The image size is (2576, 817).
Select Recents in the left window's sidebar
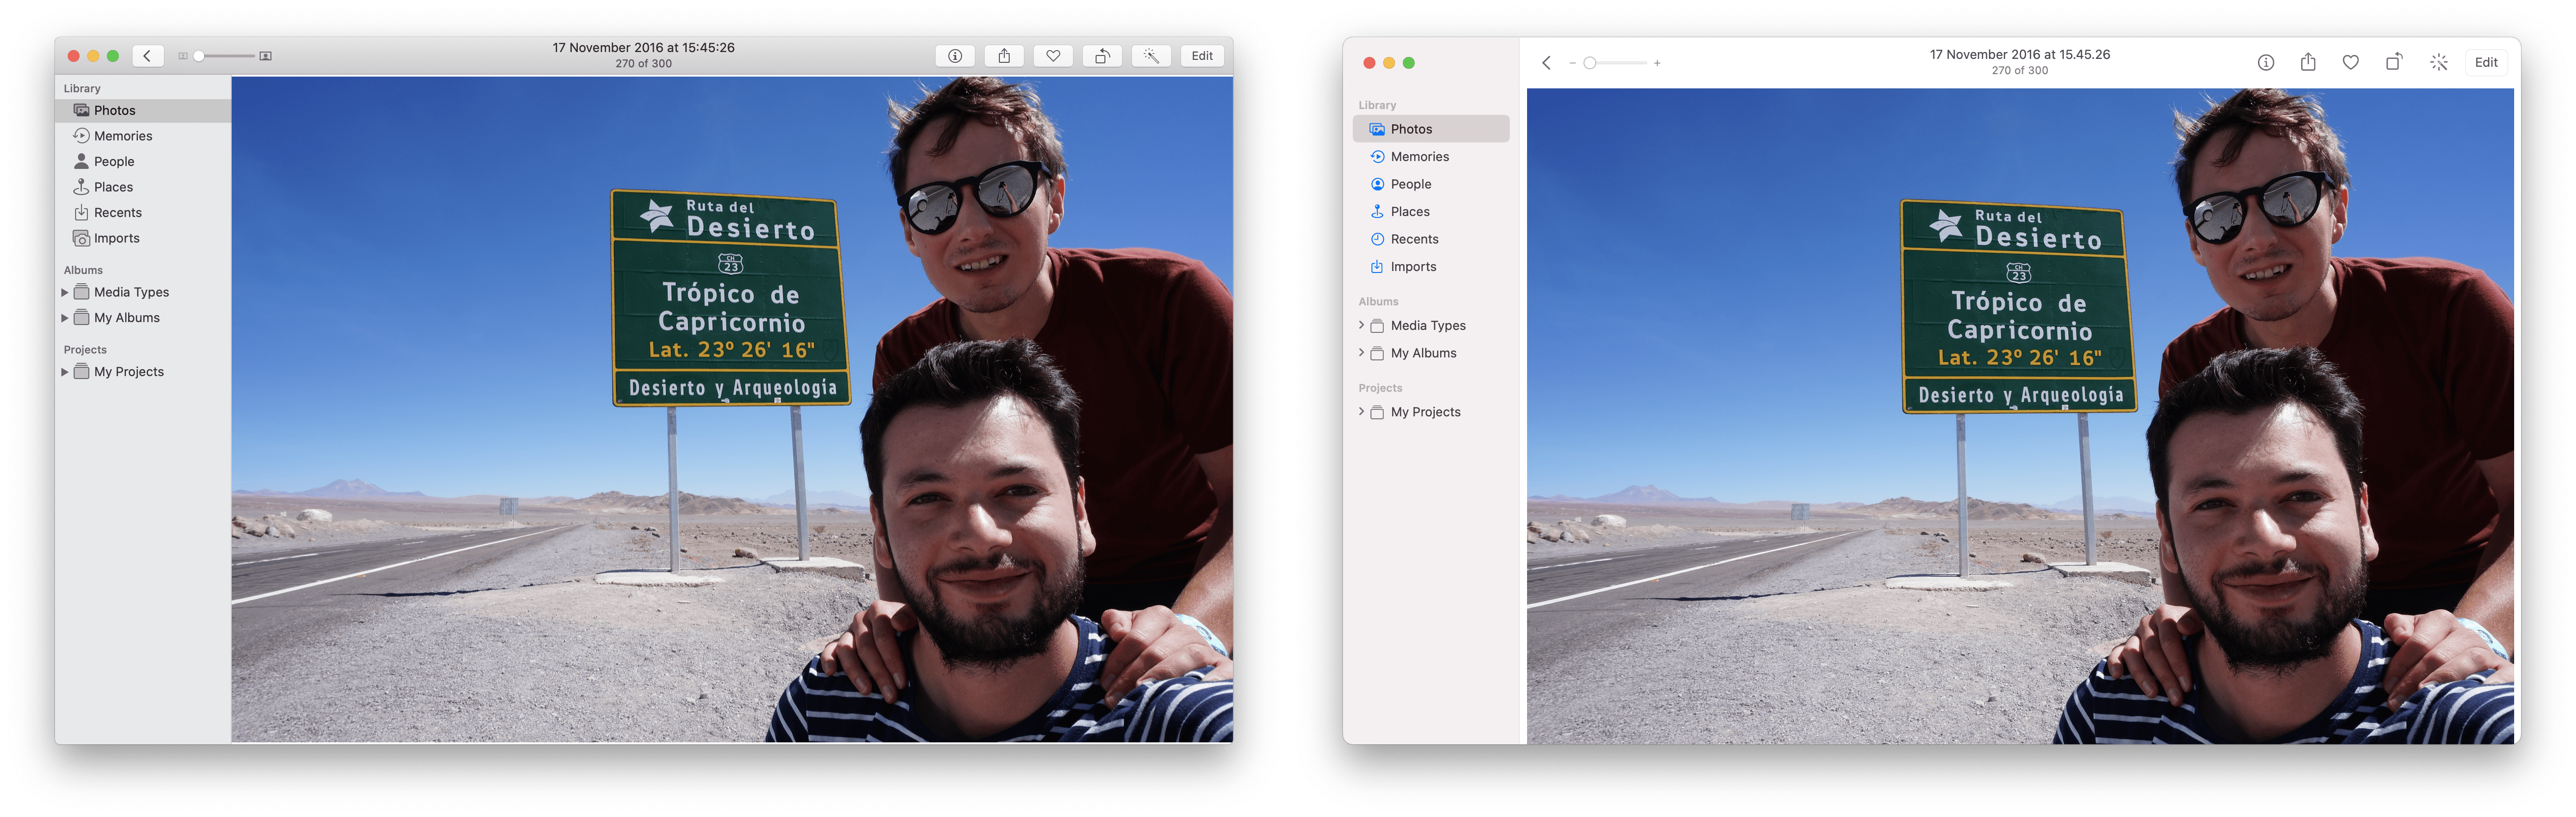(x=143, y=213)
